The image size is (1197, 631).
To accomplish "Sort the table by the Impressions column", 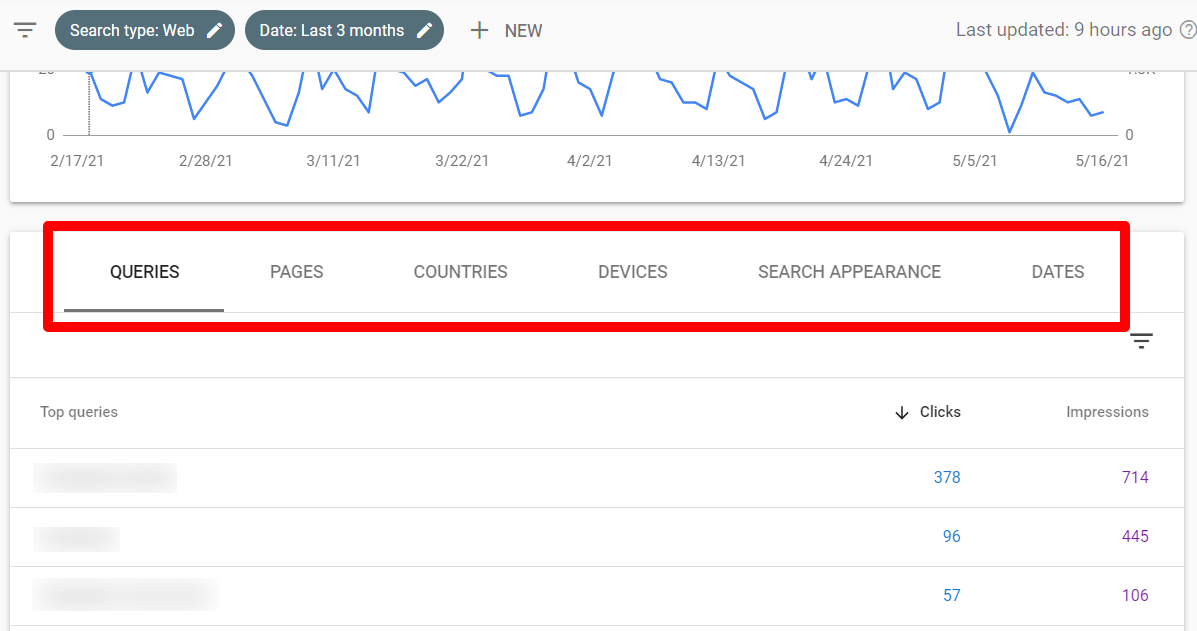I will click(x=1107, y=412).
